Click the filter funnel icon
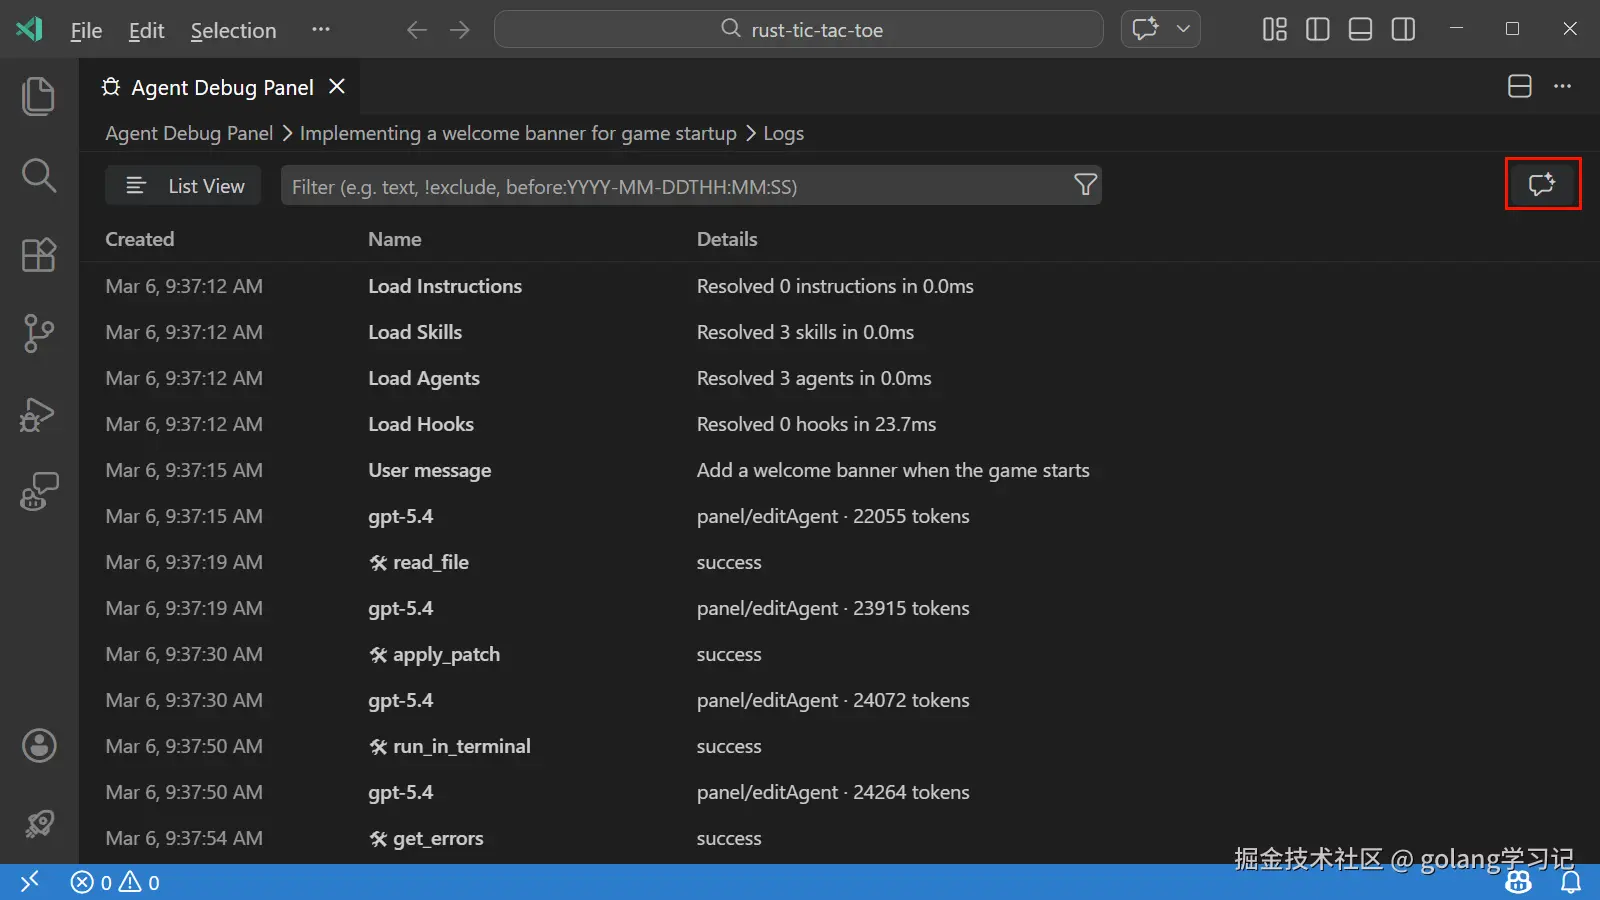The image size is (1600, 900). pyautogui.click(x=1085, y=185)
